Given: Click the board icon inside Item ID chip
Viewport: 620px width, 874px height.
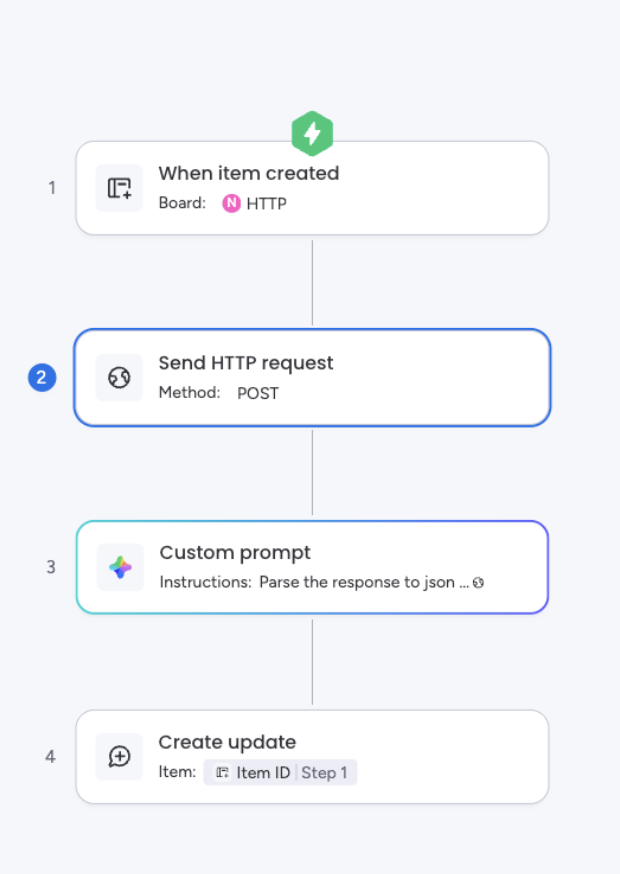Looking at the screenshot, I should (x=222, y=773).
